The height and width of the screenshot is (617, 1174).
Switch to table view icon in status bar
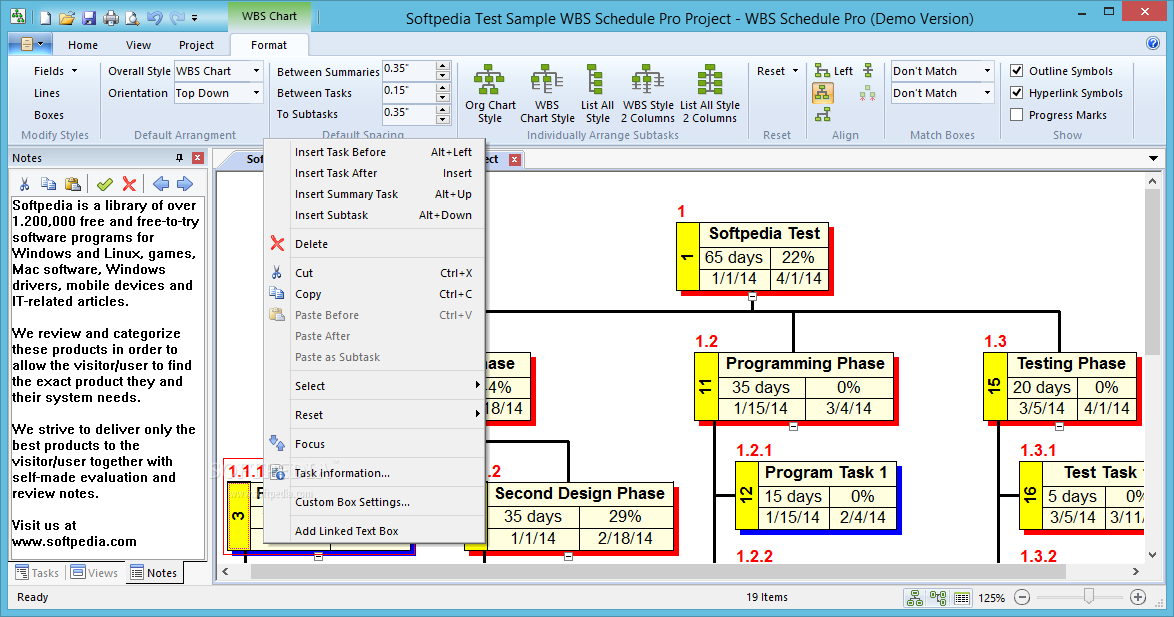pyautogui.click(x=962, y=598)
